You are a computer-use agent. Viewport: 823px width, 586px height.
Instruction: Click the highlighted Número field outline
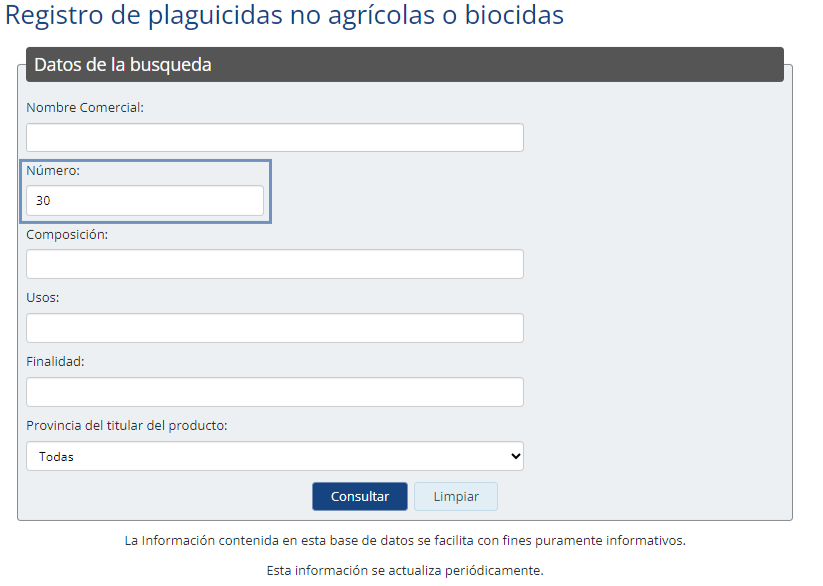point(147,191)
